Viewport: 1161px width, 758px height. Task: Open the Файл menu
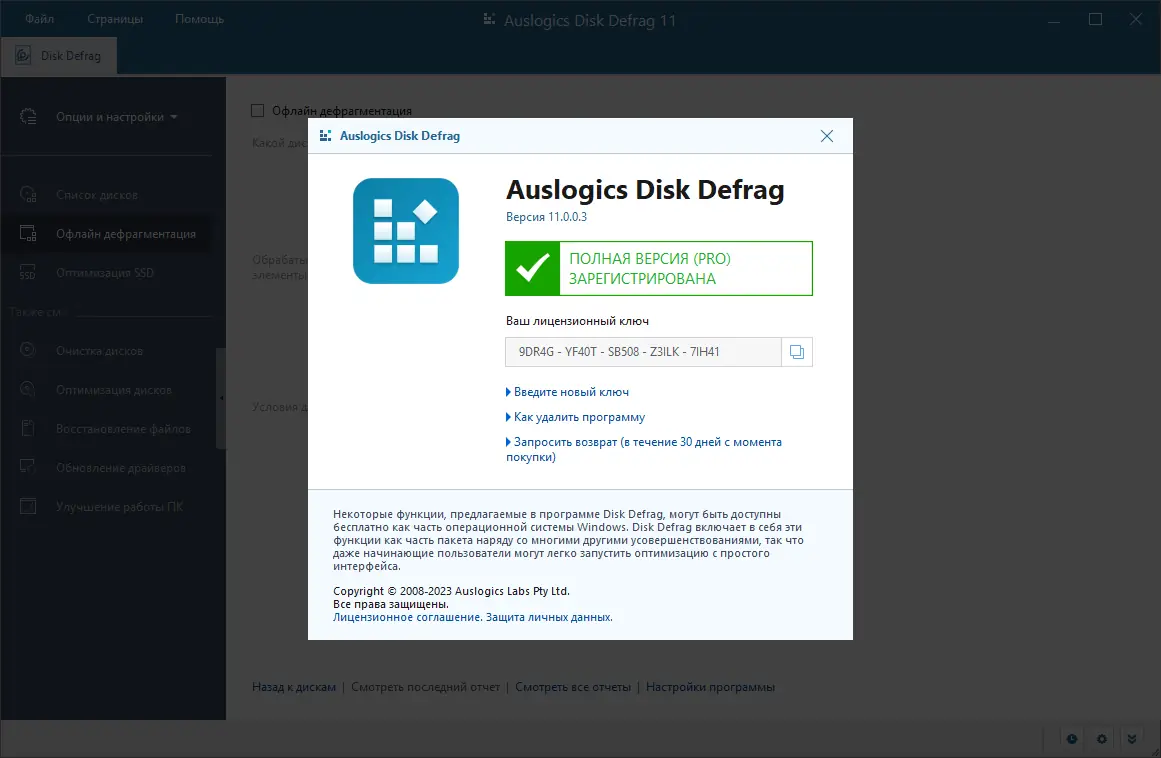click(x=39, y=19)
